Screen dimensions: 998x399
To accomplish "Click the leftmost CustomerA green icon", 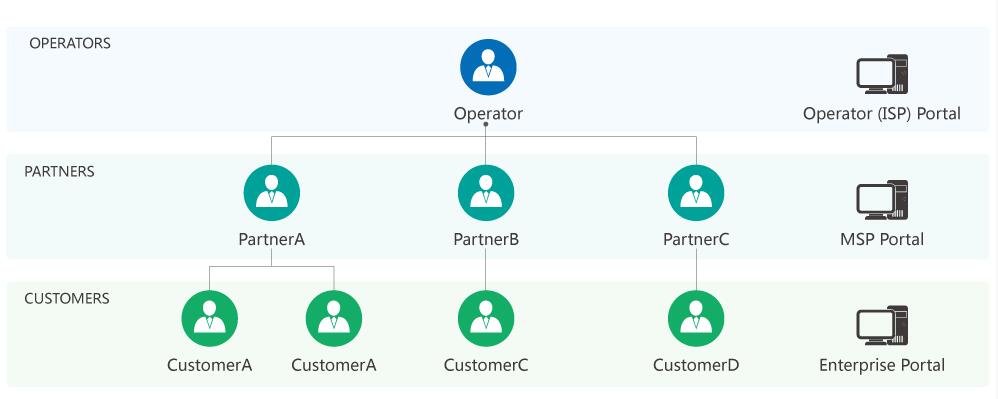I will click(x=209, y=319).
